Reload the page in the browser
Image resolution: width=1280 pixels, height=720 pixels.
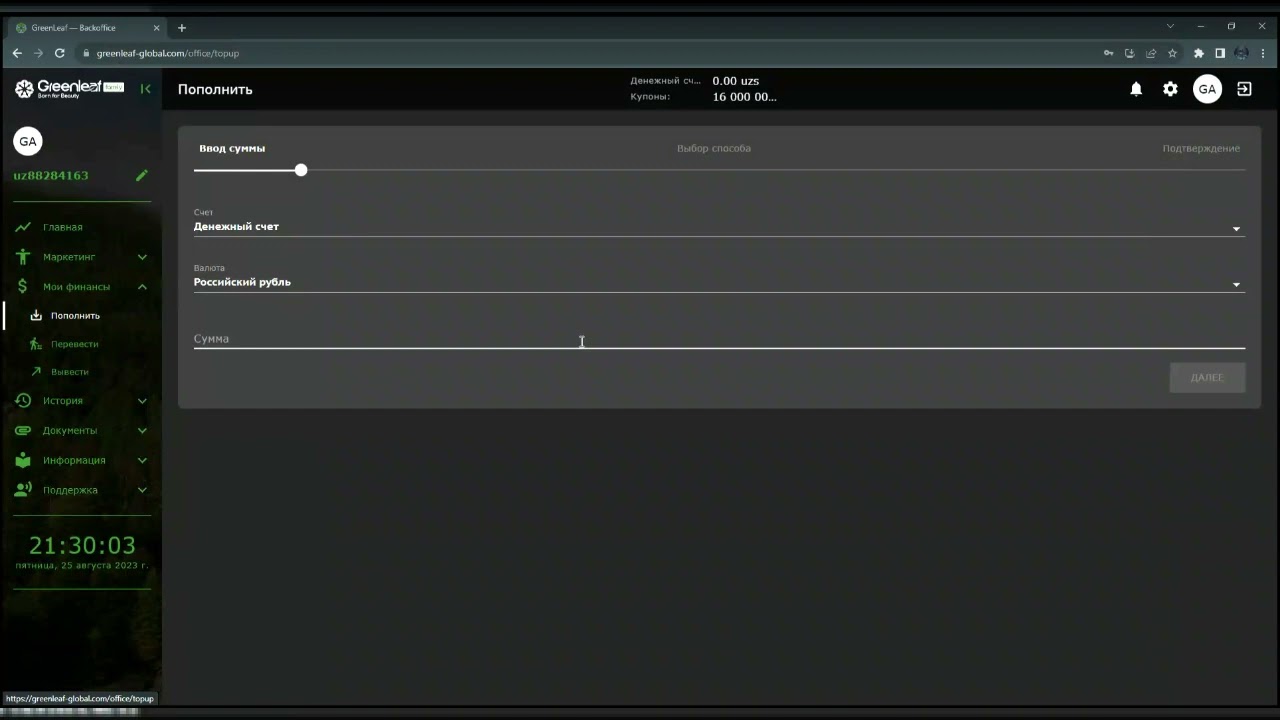click(x=60, y=53)
